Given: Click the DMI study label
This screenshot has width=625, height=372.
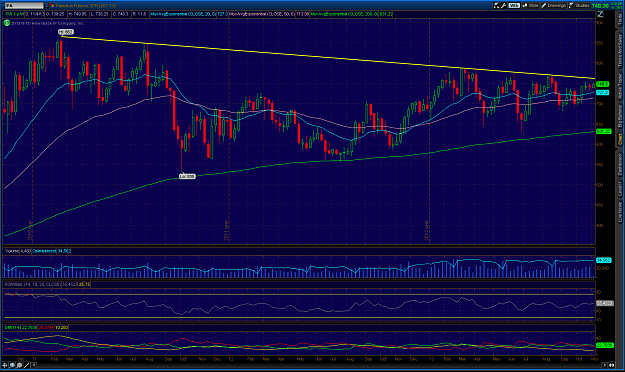Looking at the screenshot, I should [x=13, y=327].
